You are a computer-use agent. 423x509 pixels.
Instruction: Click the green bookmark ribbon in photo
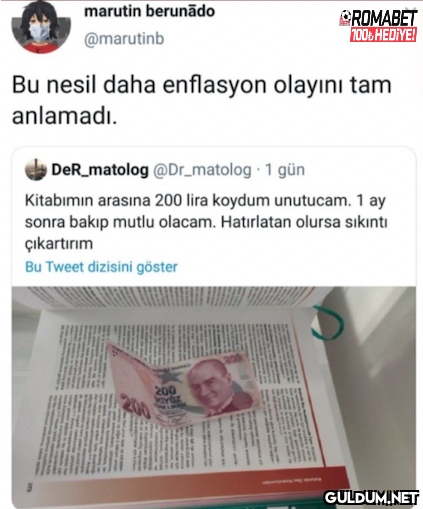(x=327, y=323)
